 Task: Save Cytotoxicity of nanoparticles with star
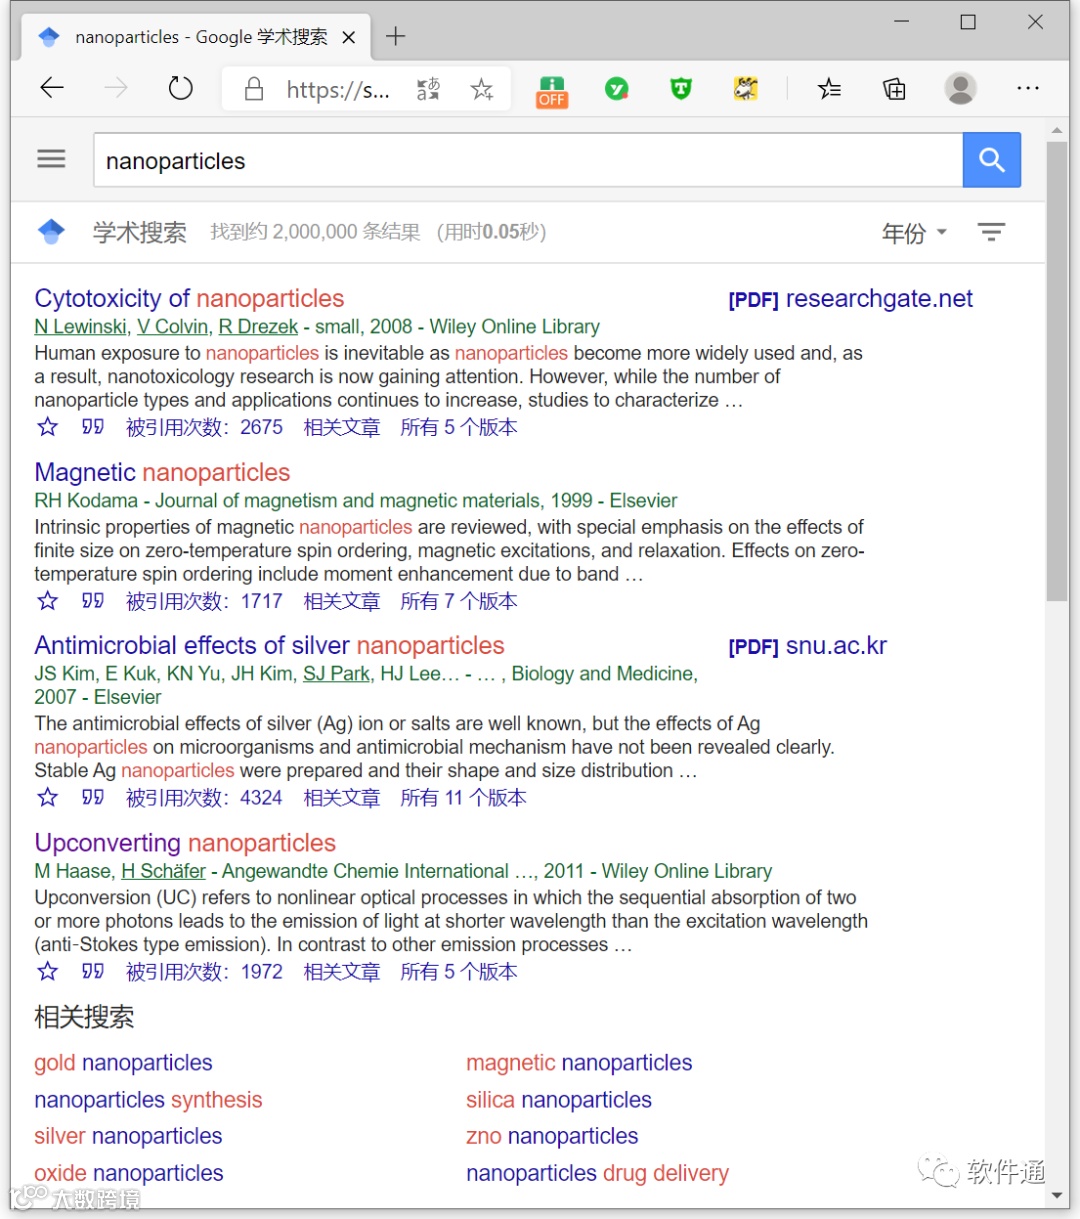pyautogui.click(x=47, y=427)
